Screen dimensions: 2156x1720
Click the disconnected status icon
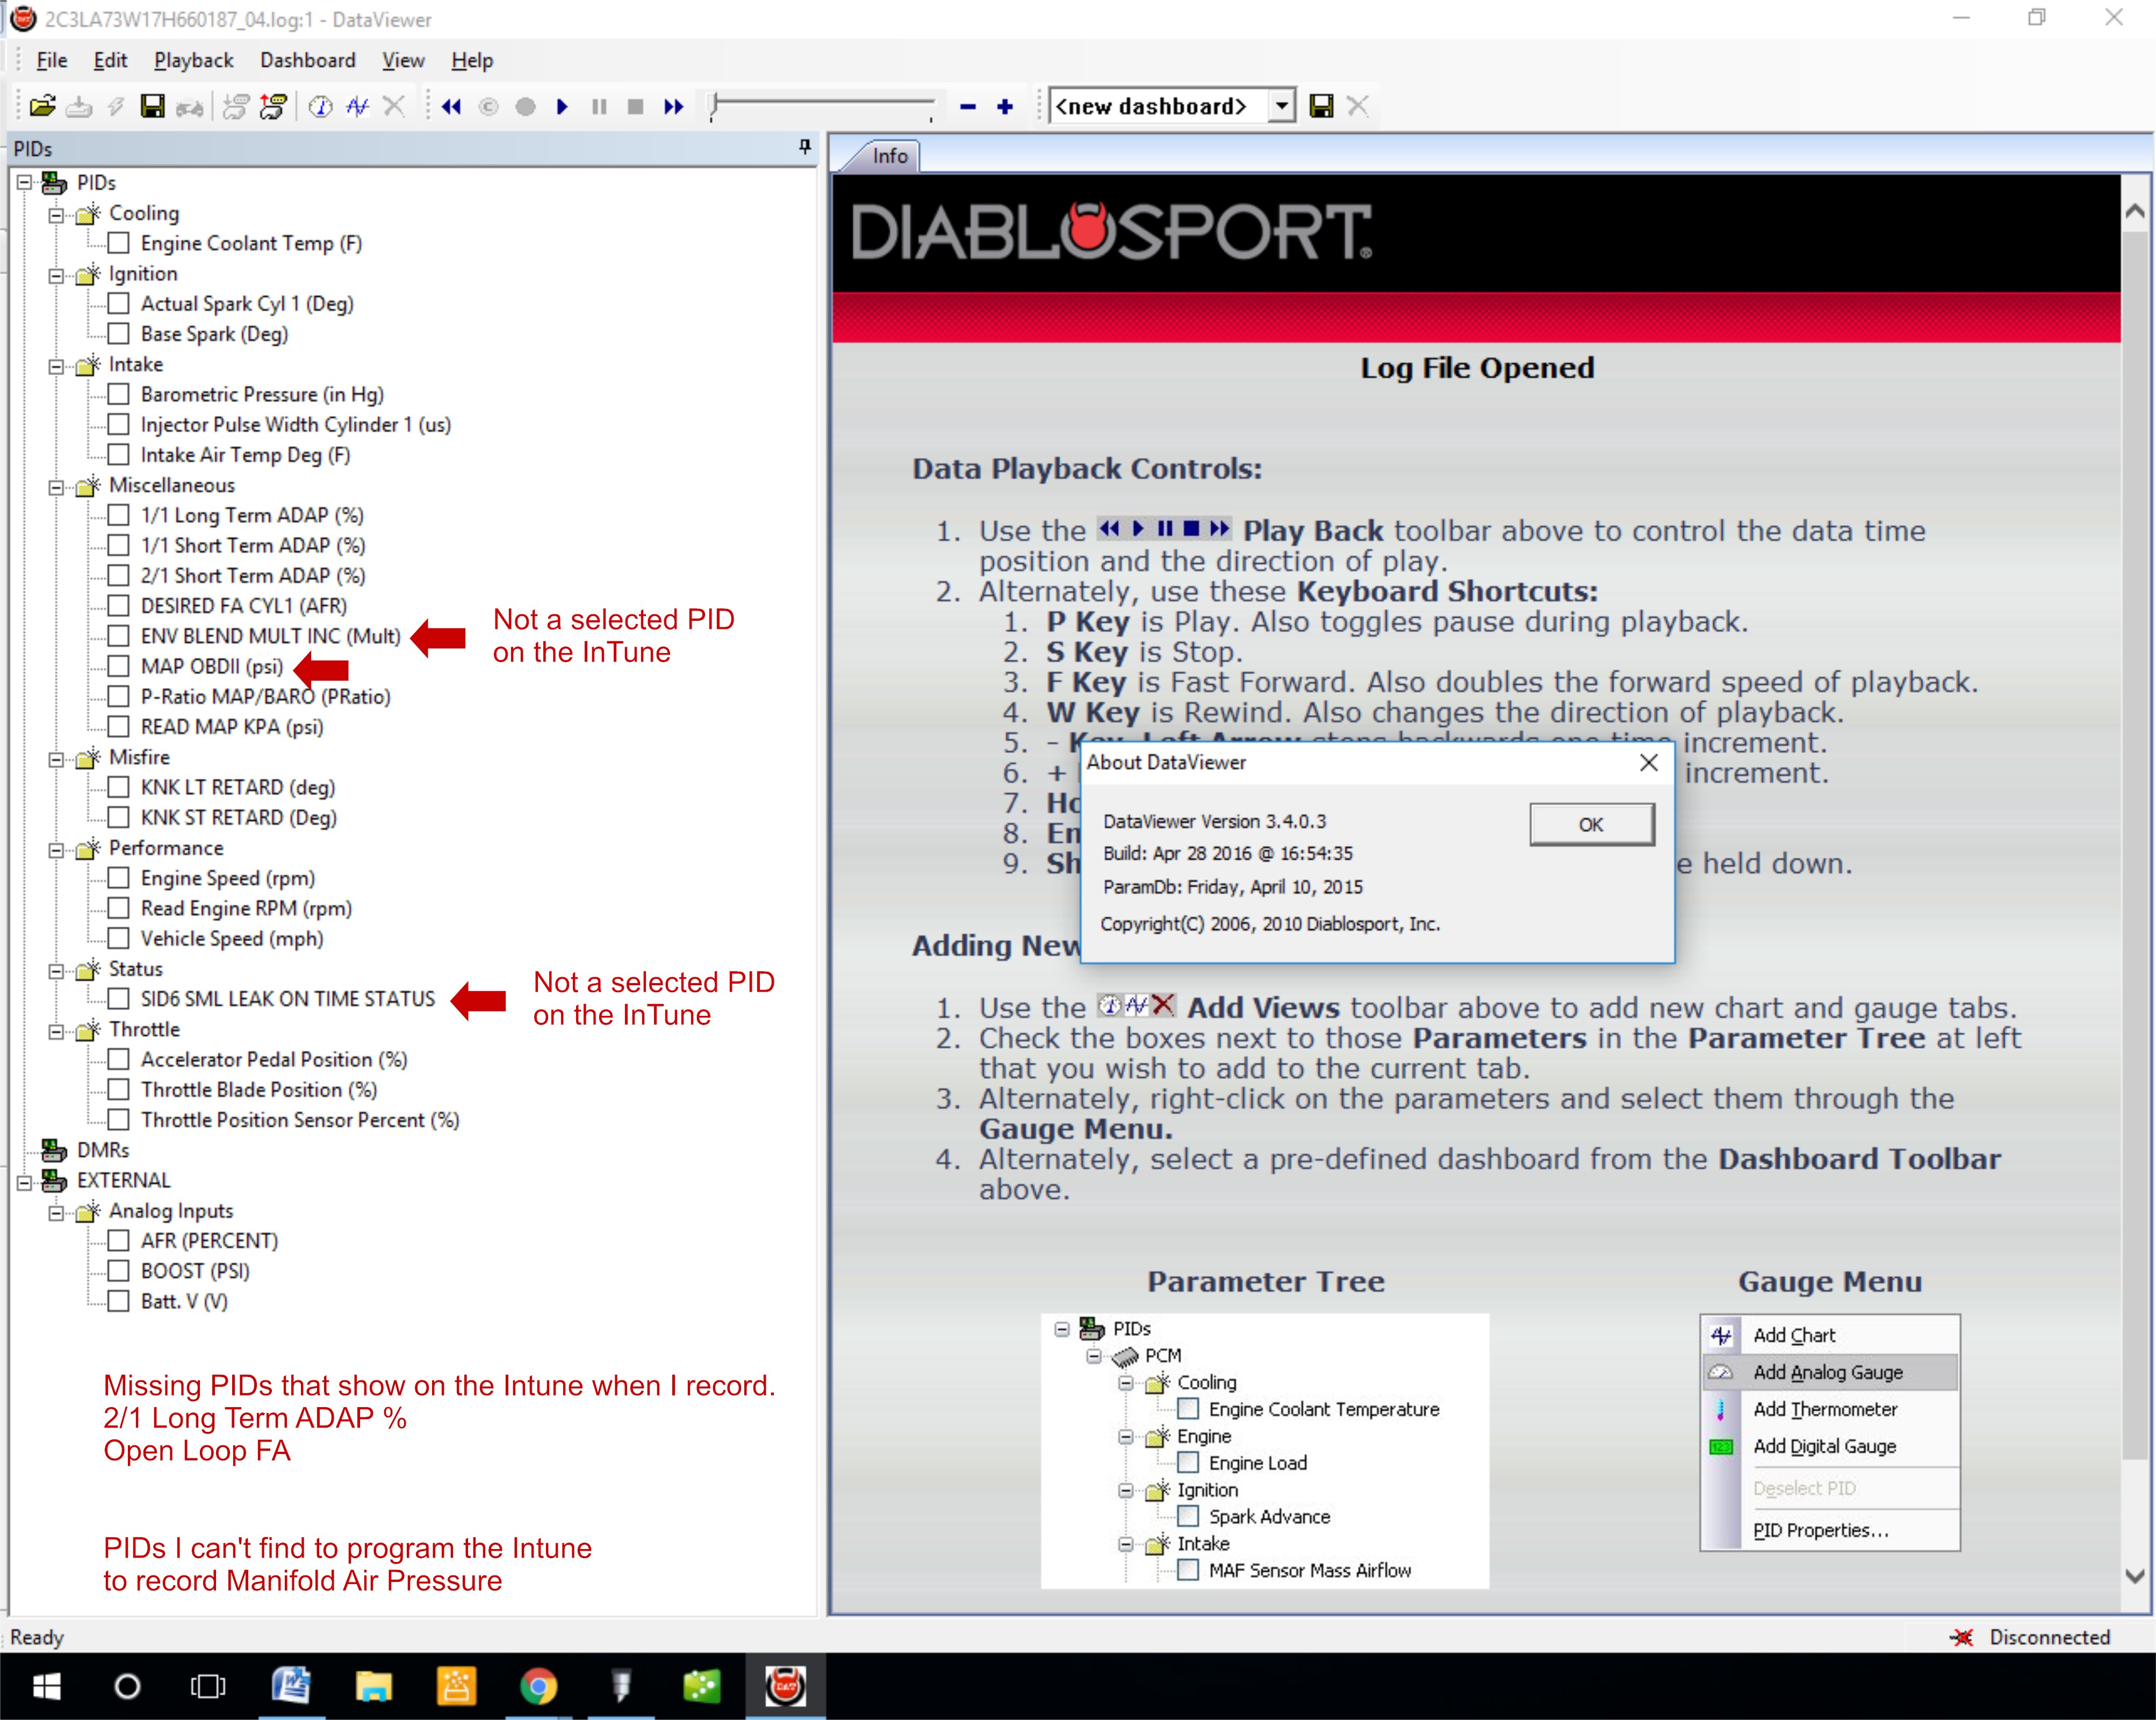pos(1961,1637)
